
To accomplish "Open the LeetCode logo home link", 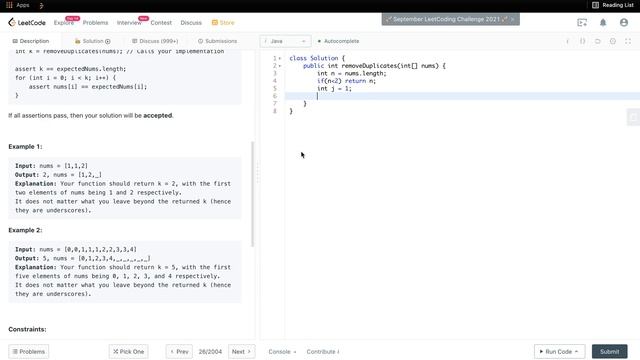I will click(x=27, y=22).
